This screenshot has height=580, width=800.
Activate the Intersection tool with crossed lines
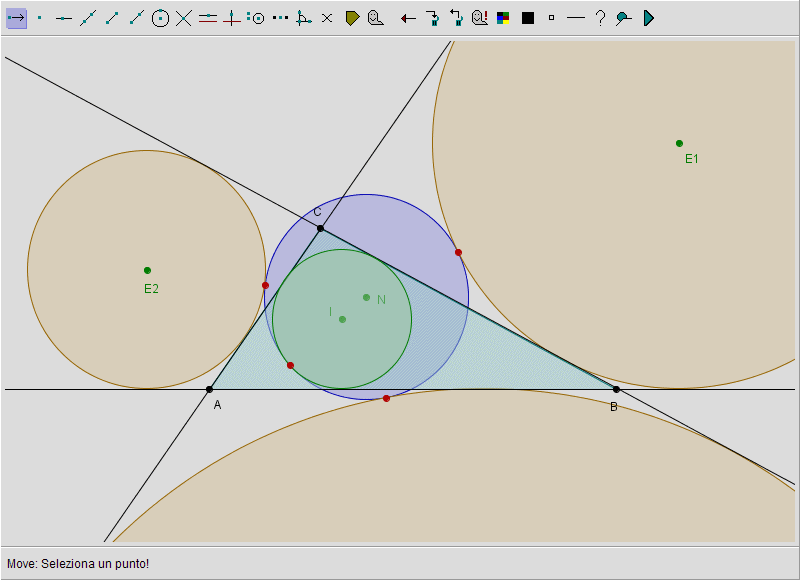tap(184, 18)
